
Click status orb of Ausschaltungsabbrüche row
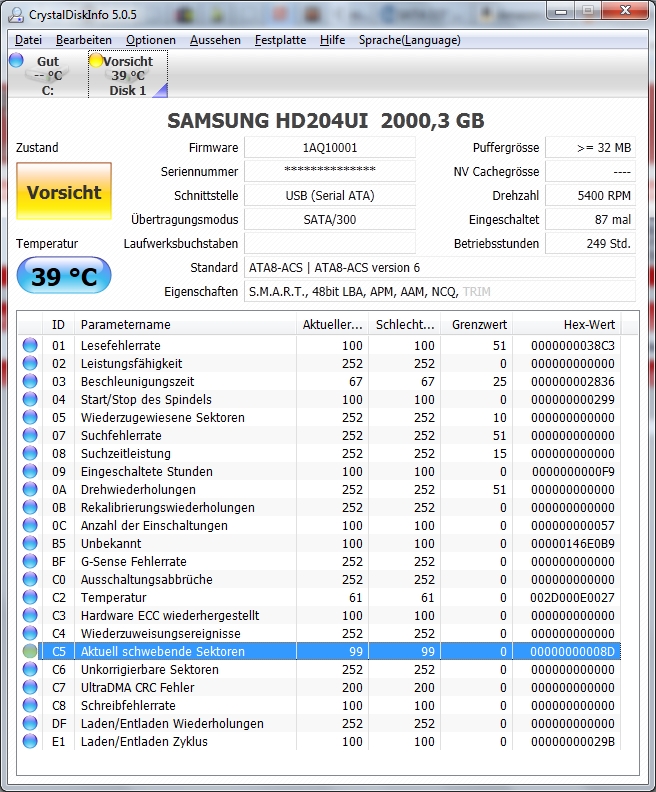pyautogui.click(x=30, y=579)
